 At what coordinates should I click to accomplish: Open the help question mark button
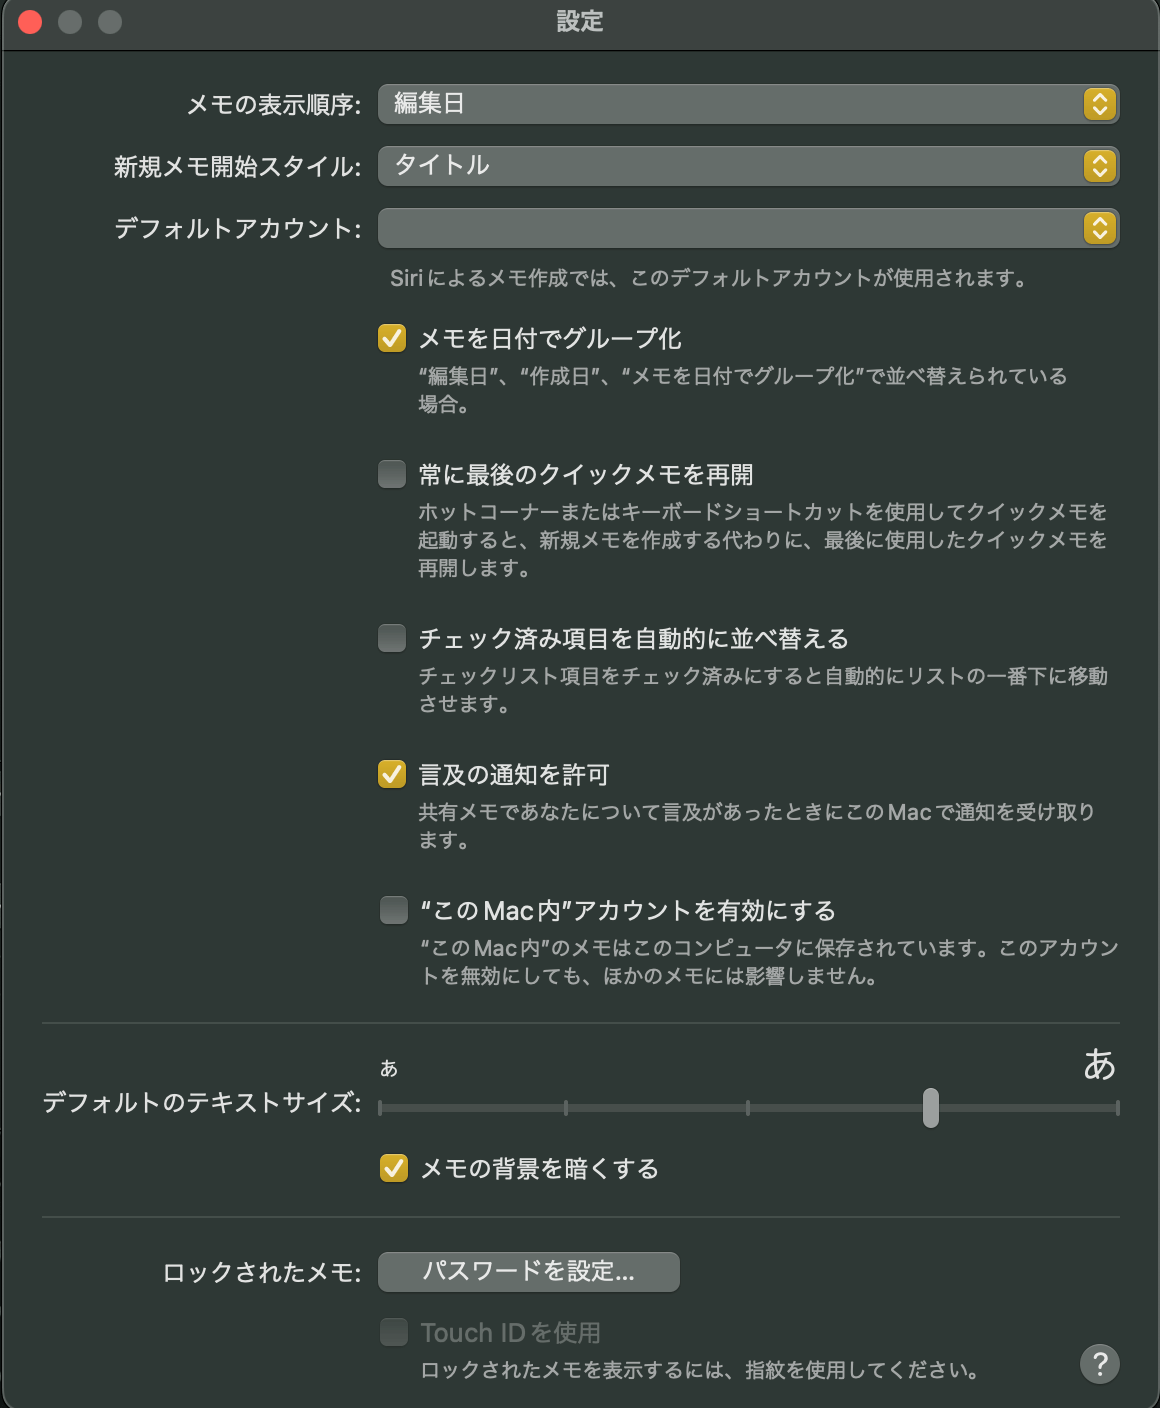tap(1100, 1363)
